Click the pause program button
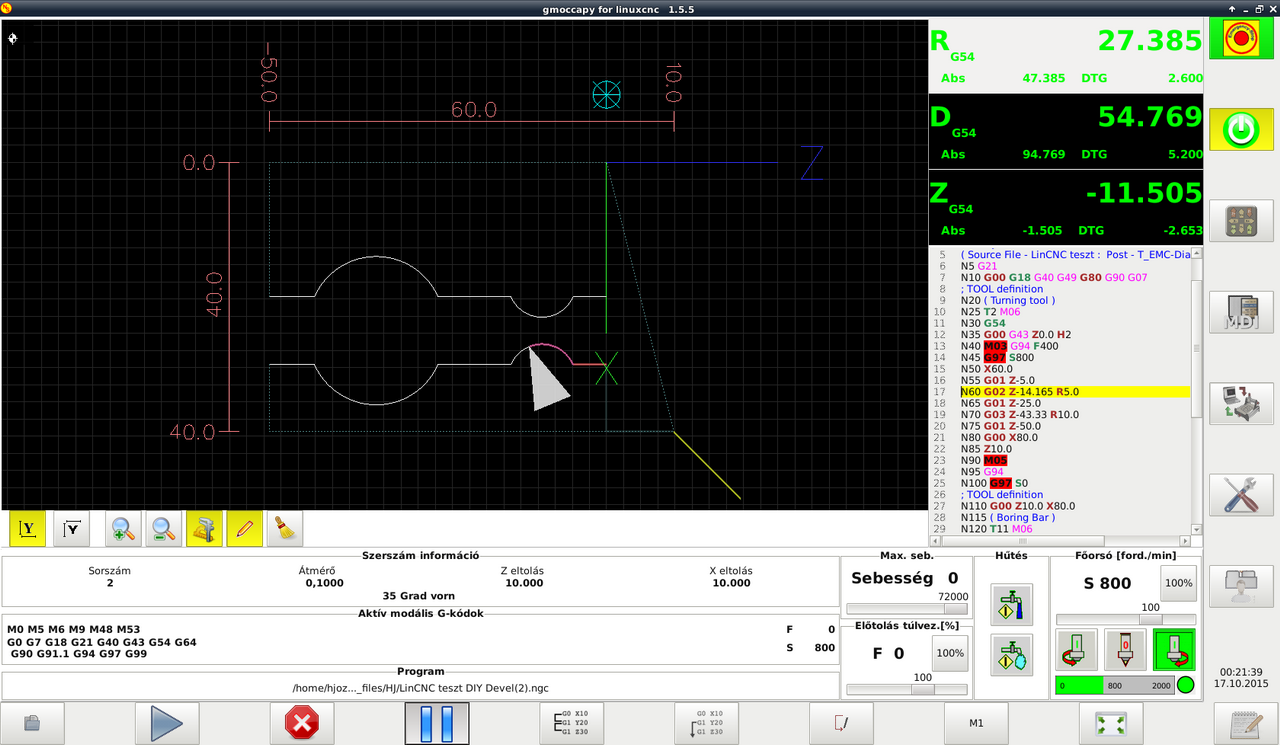 click(x=436, y=722)
